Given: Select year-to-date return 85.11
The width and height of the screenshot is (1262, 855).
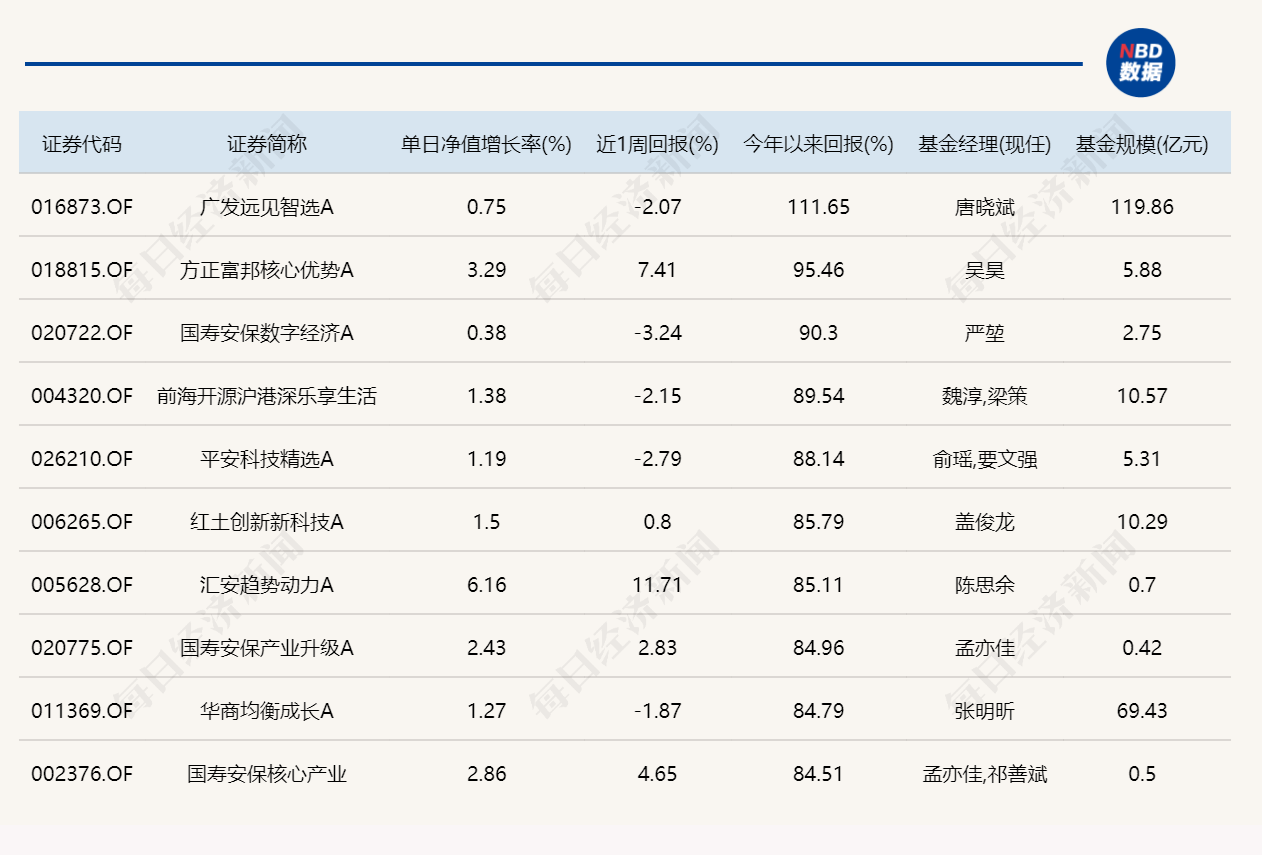Looking at the screenshot, I should (x=818, y=585).
